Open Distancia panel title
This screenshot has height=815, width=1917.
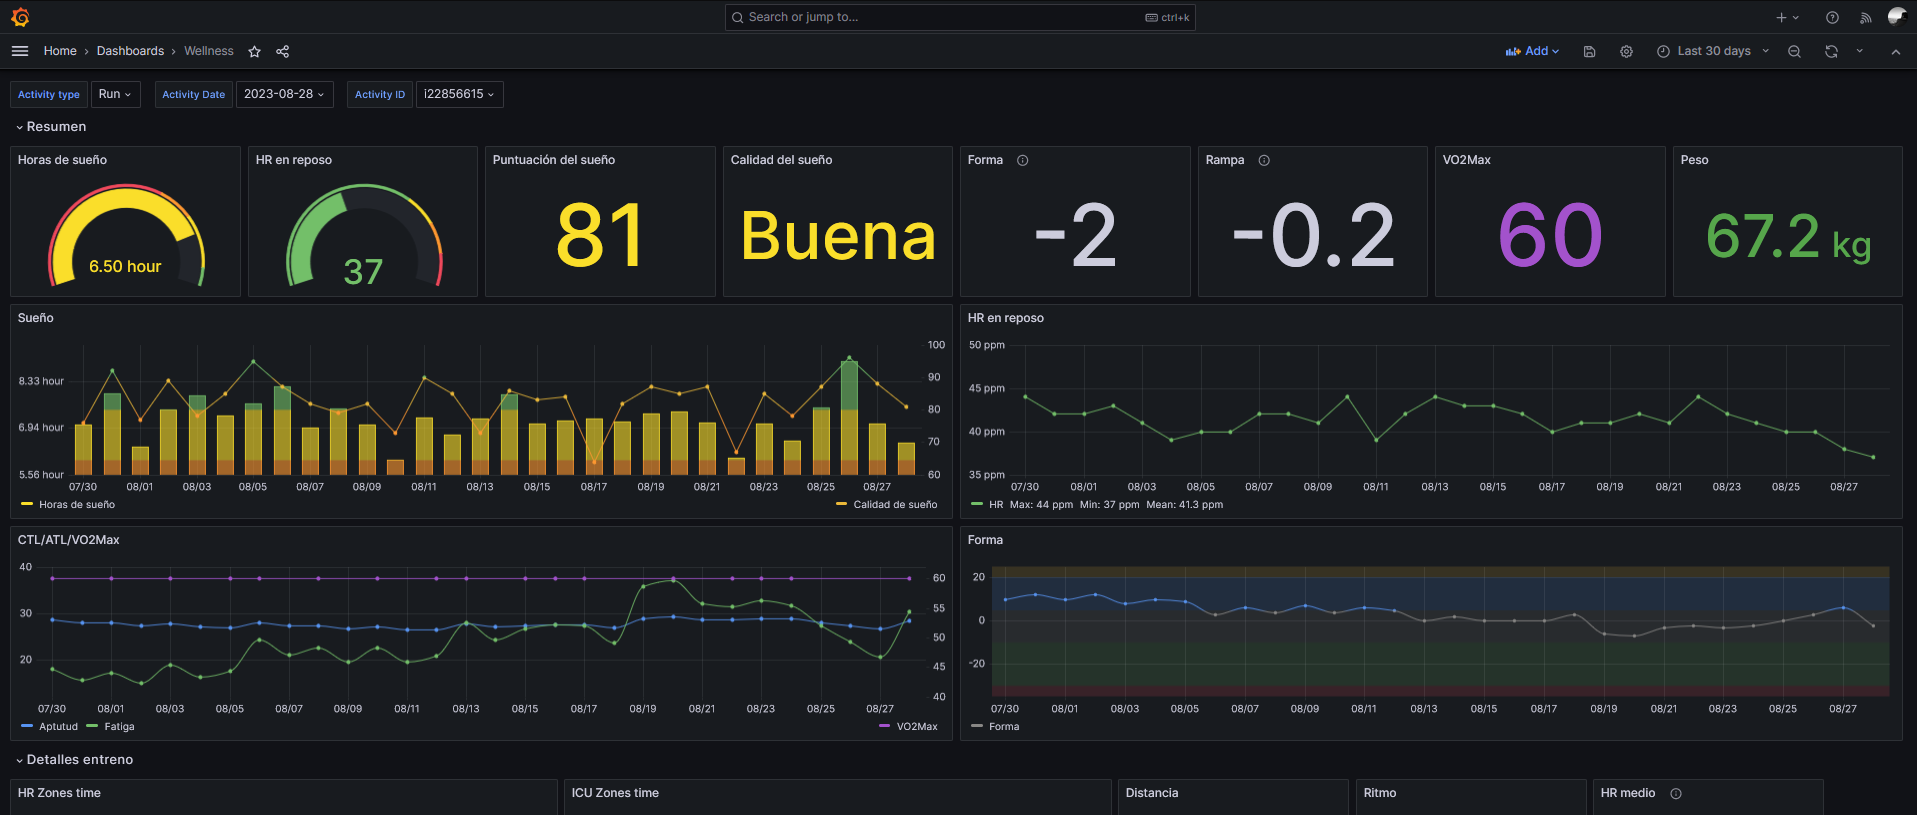click(1152, 793)
